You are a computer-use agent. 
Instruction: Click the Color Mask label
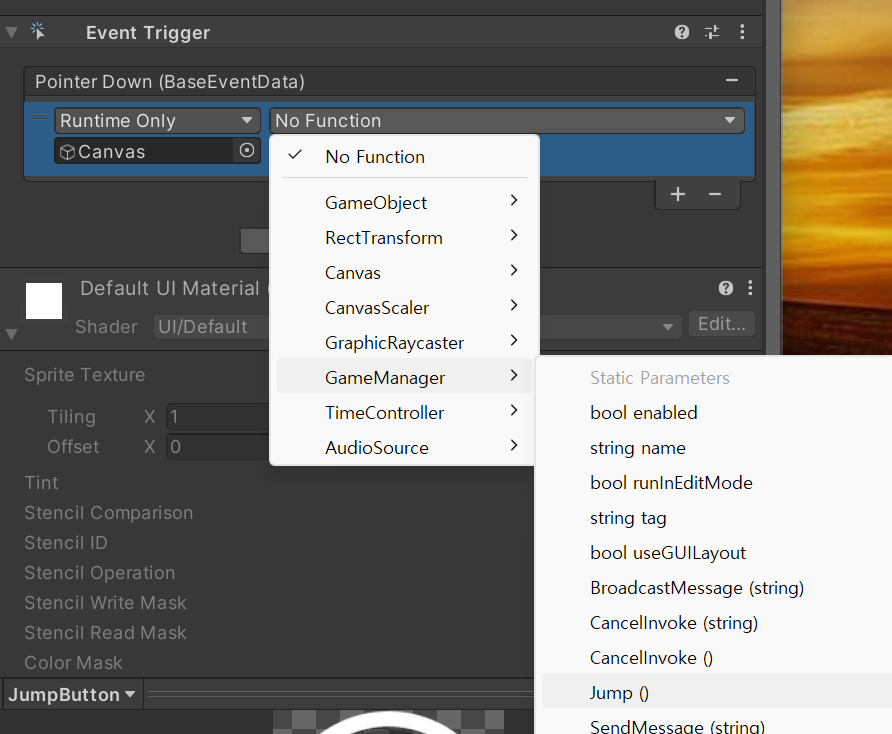point(73,663)
